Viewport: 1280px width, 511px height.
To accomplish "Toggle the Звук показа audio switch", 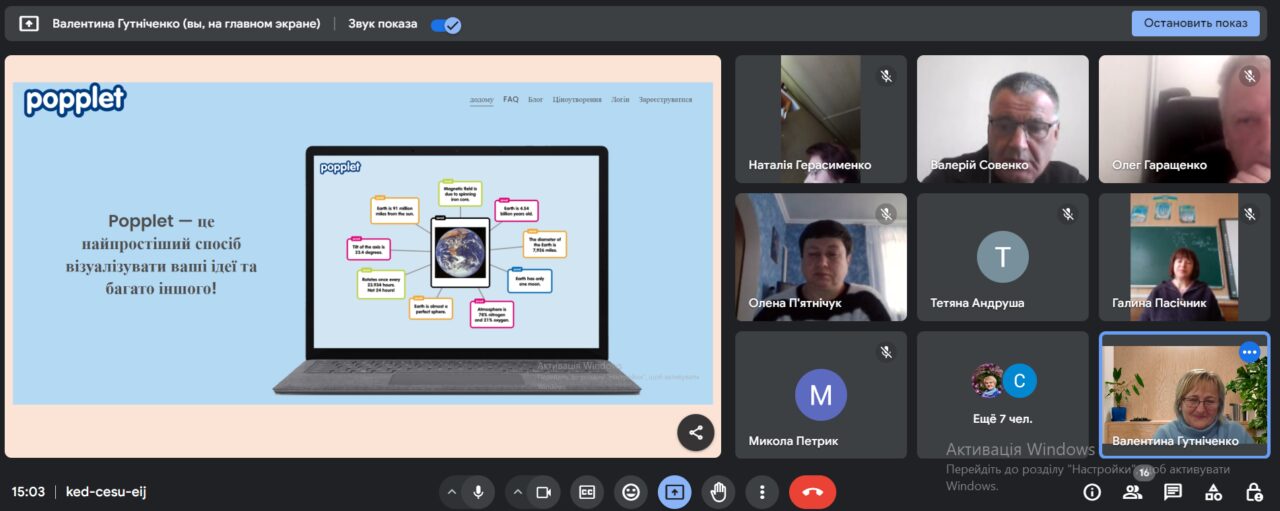I will coord(446,24).
